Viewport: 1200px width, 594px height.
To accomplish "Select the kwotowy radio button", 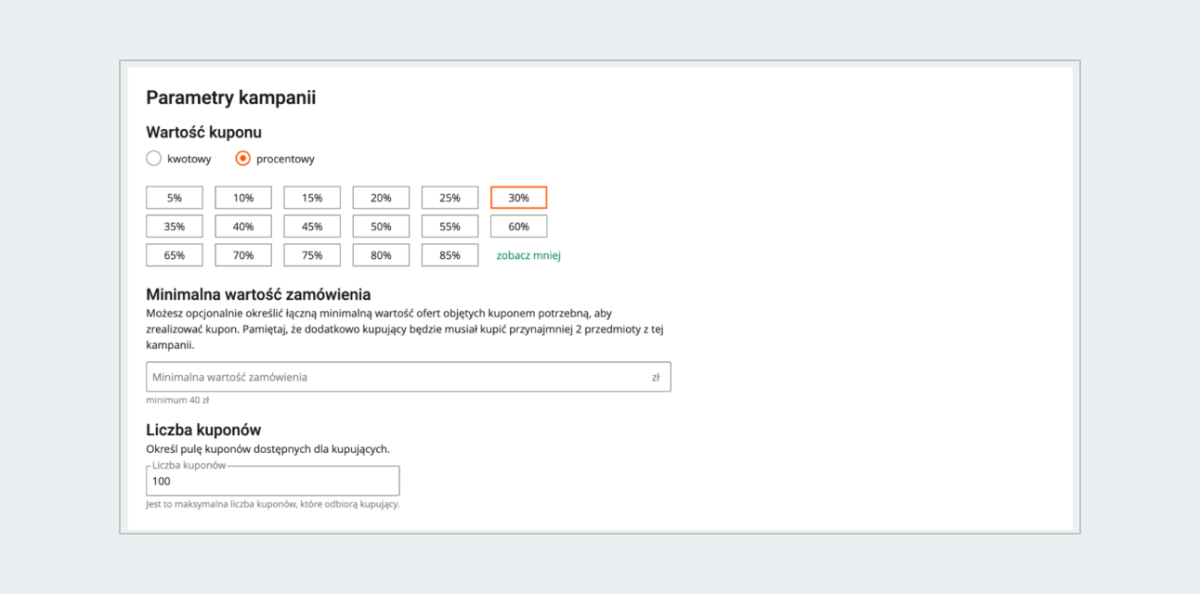I will (x=154, y=158).
